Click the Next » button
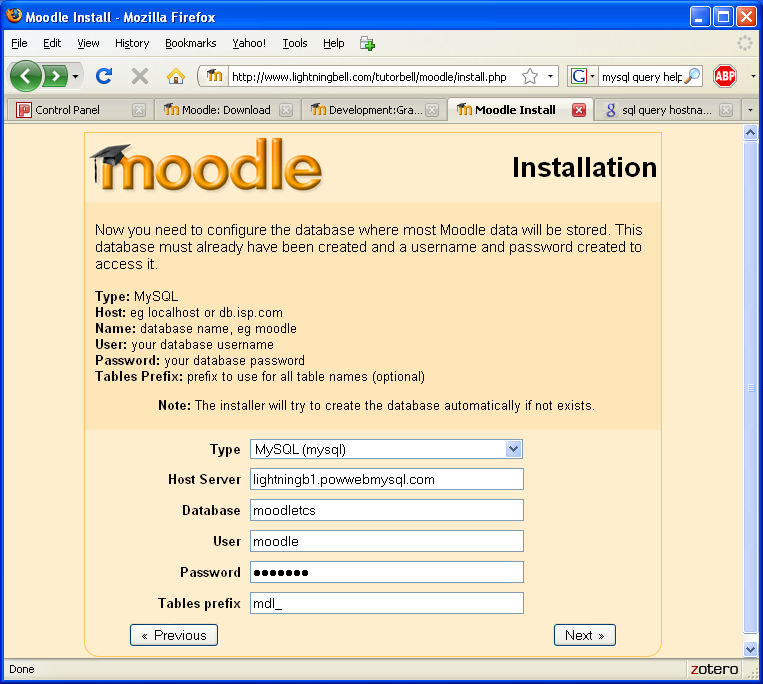This screenshot has width=763, height=684. 584,635
